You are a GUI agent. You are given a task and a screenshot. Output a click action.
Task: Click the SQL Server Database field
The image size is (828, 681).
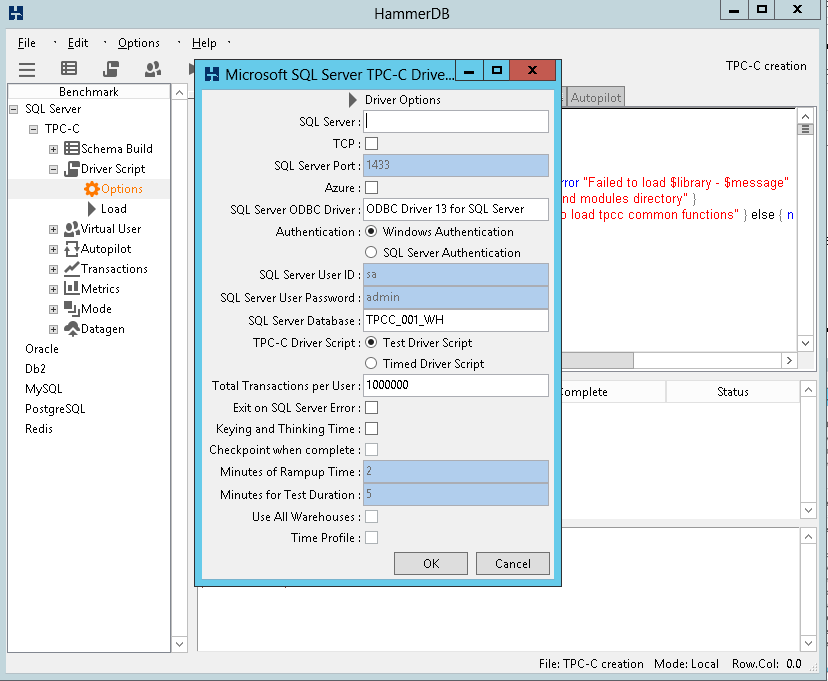coord(456,320)
